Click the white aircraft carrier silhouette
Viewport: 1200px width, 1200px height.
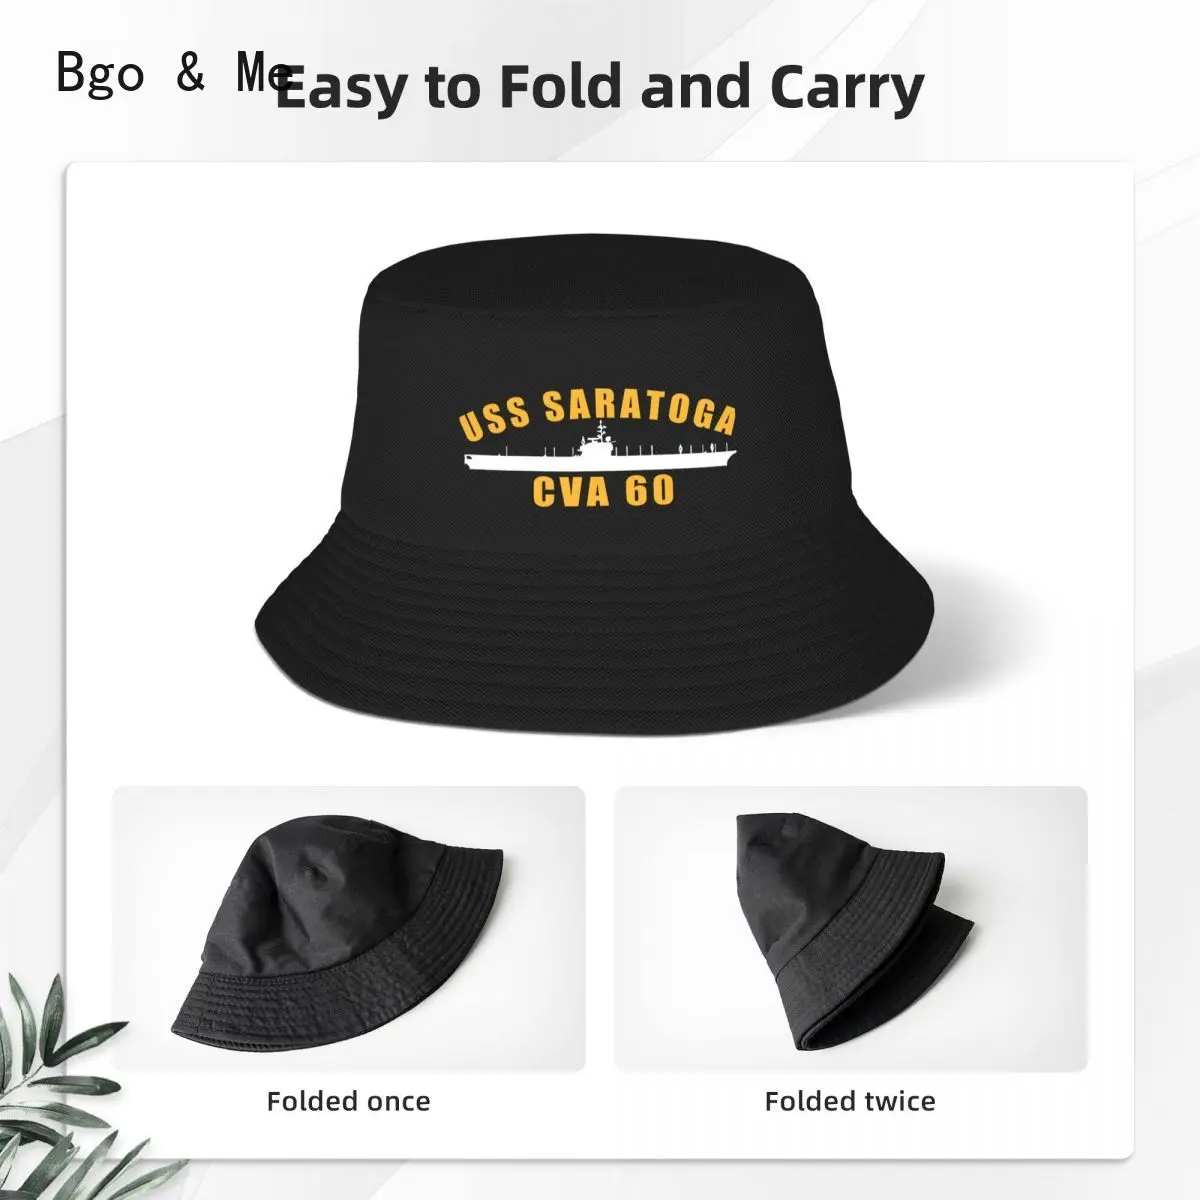599,455
